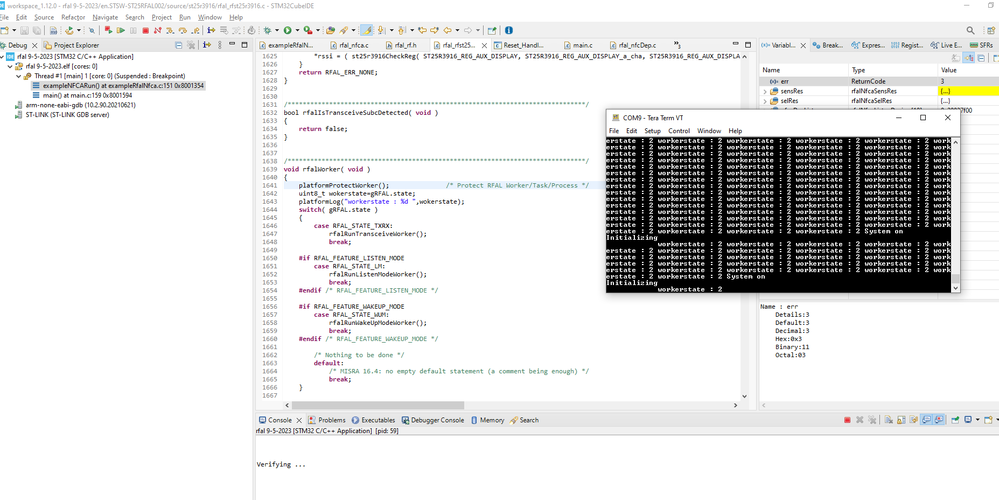Open the Run launch dropdown arrow
The width and height of the screenshot is (999, 500).
297,30
